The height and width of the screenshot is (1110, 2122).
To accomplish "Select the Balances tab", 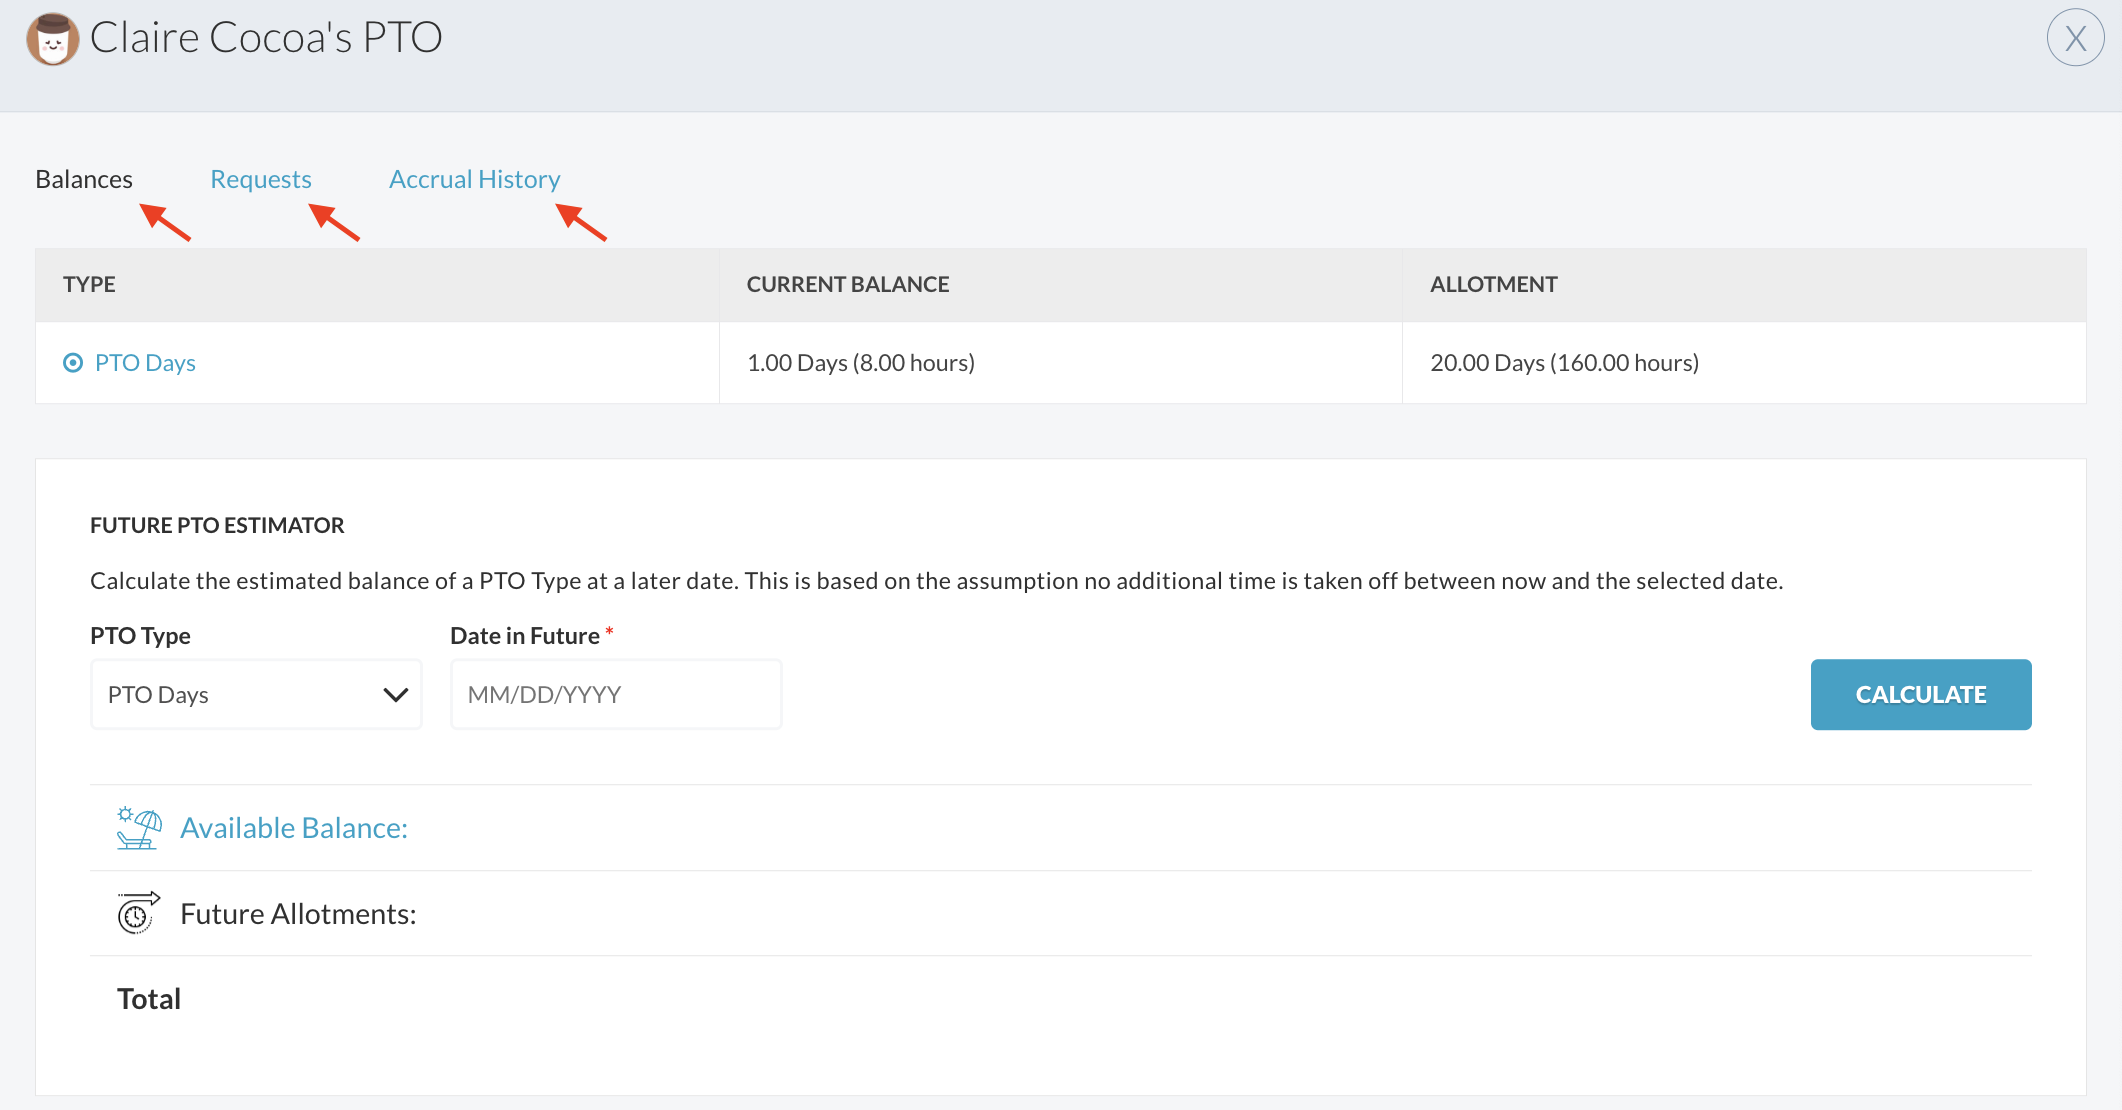I will tap(84, 179).
